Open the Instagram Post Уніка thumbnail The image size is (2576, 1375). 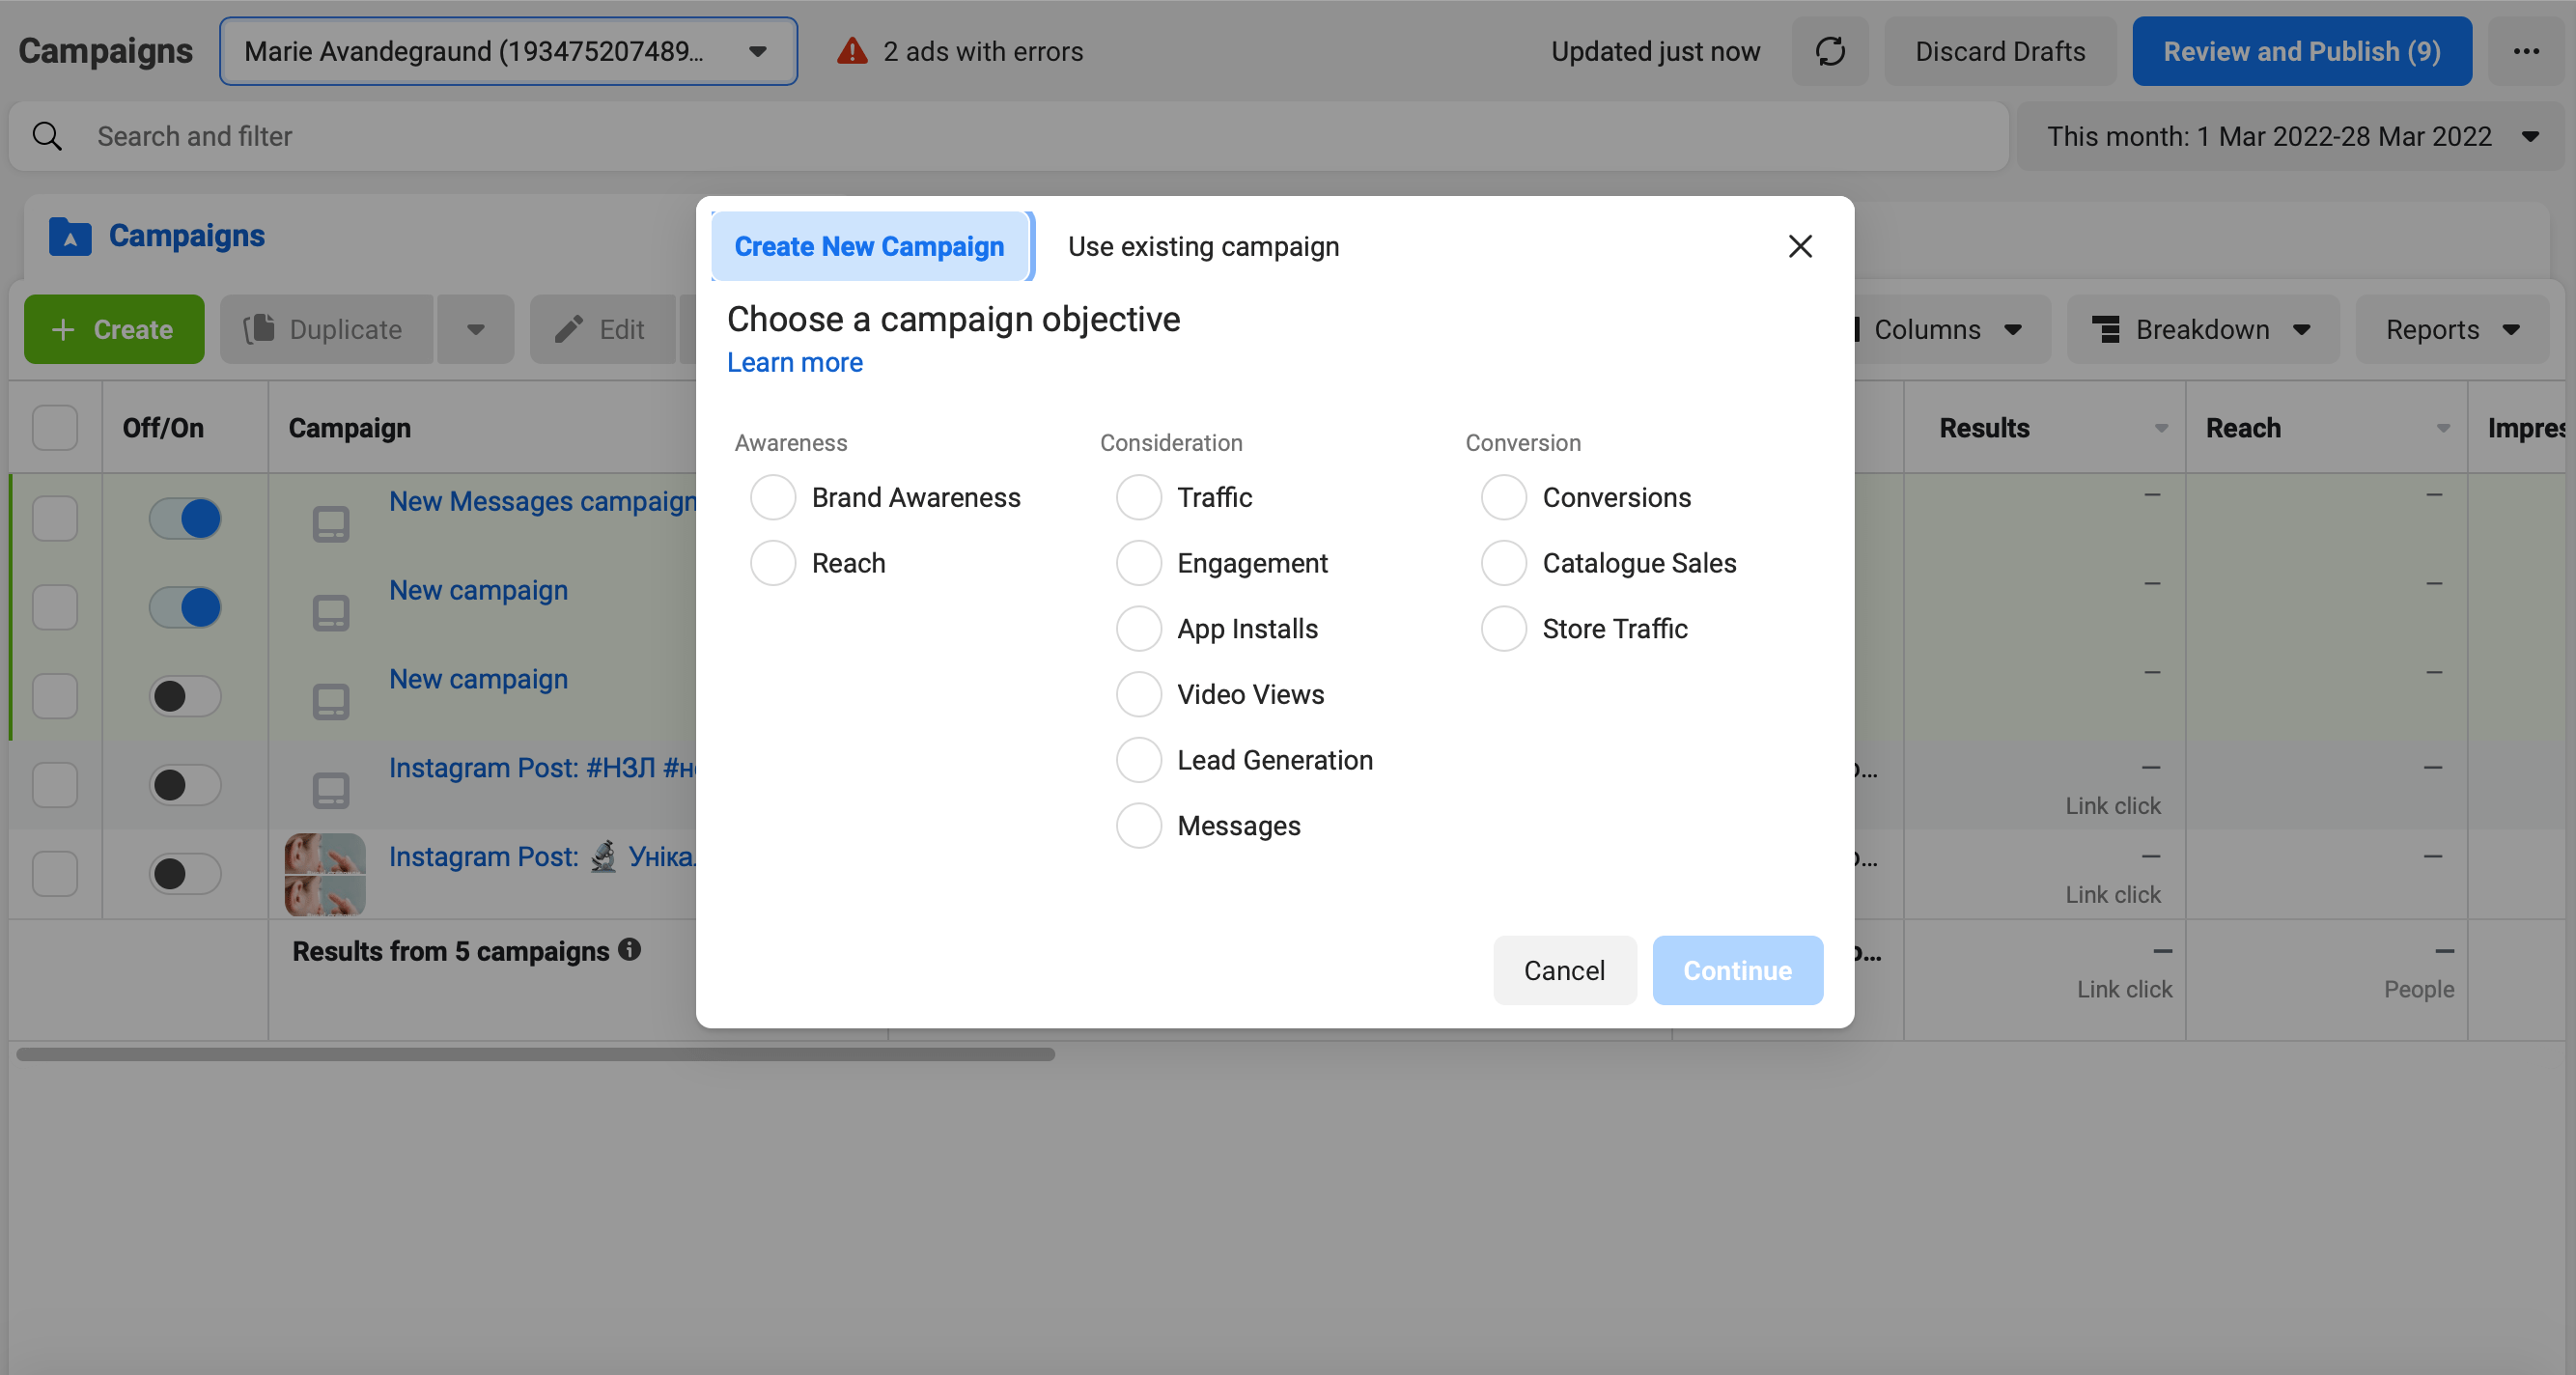(325, 875)
